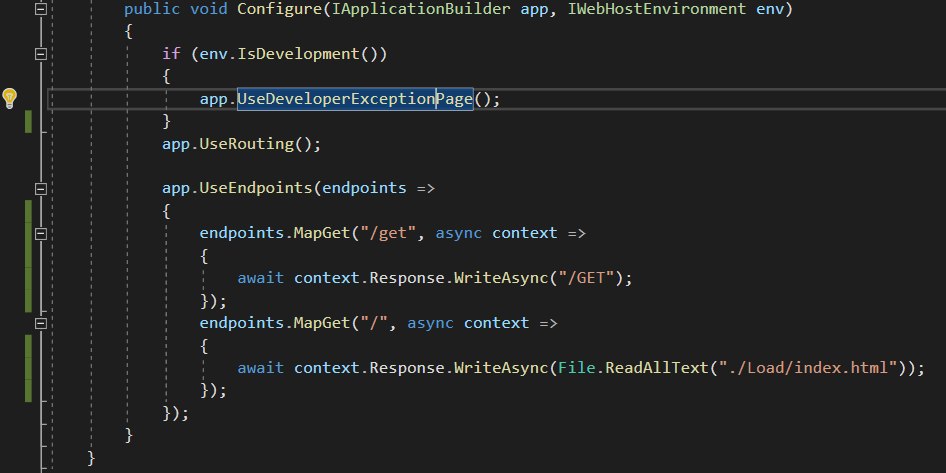Click the File.ReadAllText call

[633, 368]
